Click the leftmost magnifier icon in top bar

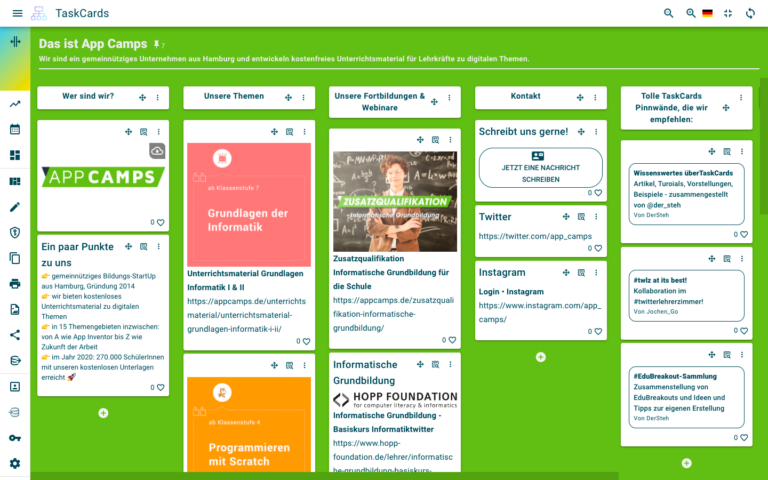coord(668,13)
